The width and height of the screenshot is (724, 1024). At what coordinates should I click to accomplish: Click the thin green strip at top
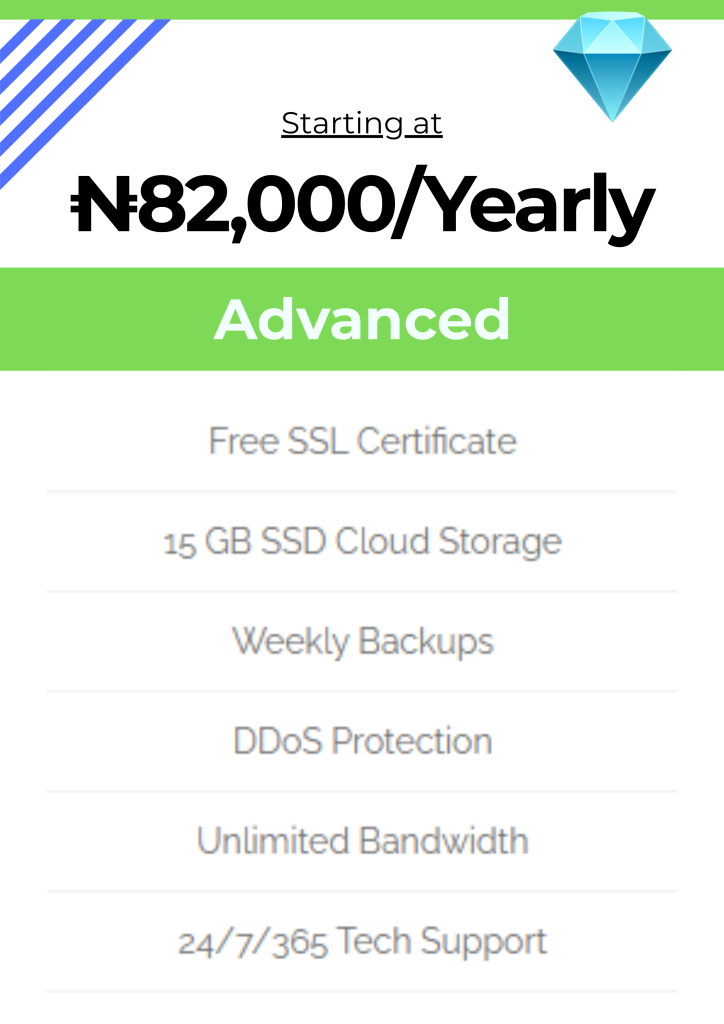[x=362, y=9]
